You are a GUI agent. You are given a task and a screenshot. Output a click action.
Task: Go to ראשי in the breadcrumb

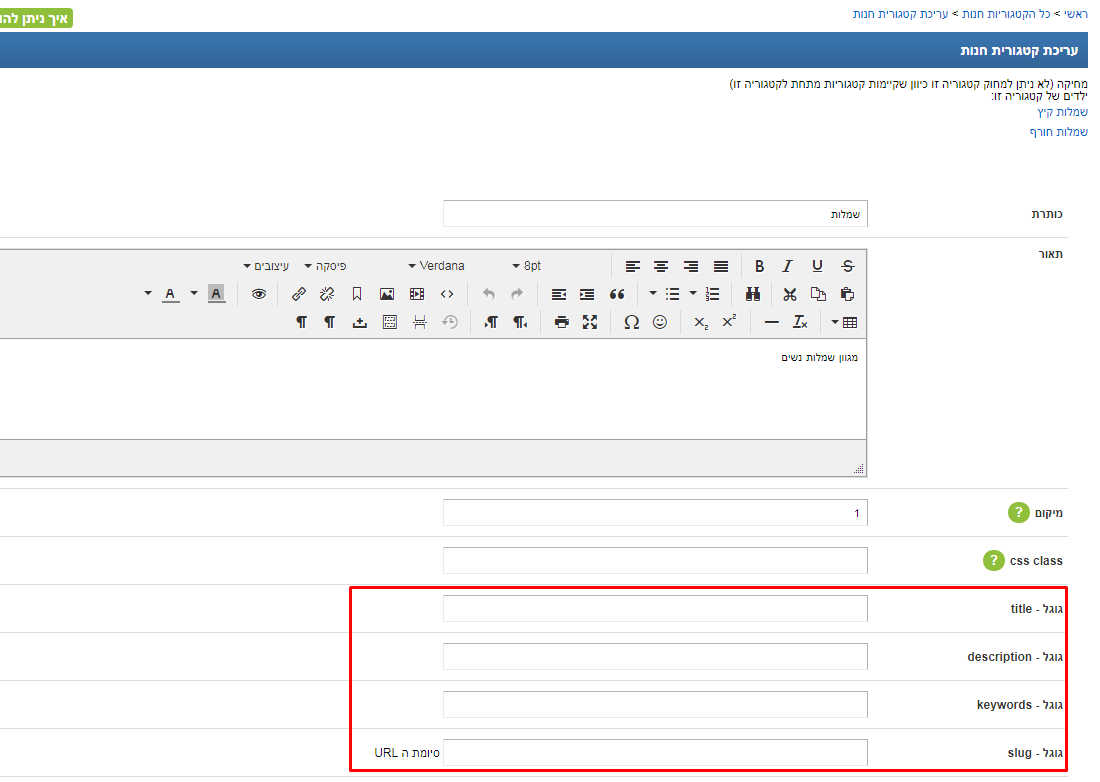point(1074,14)
